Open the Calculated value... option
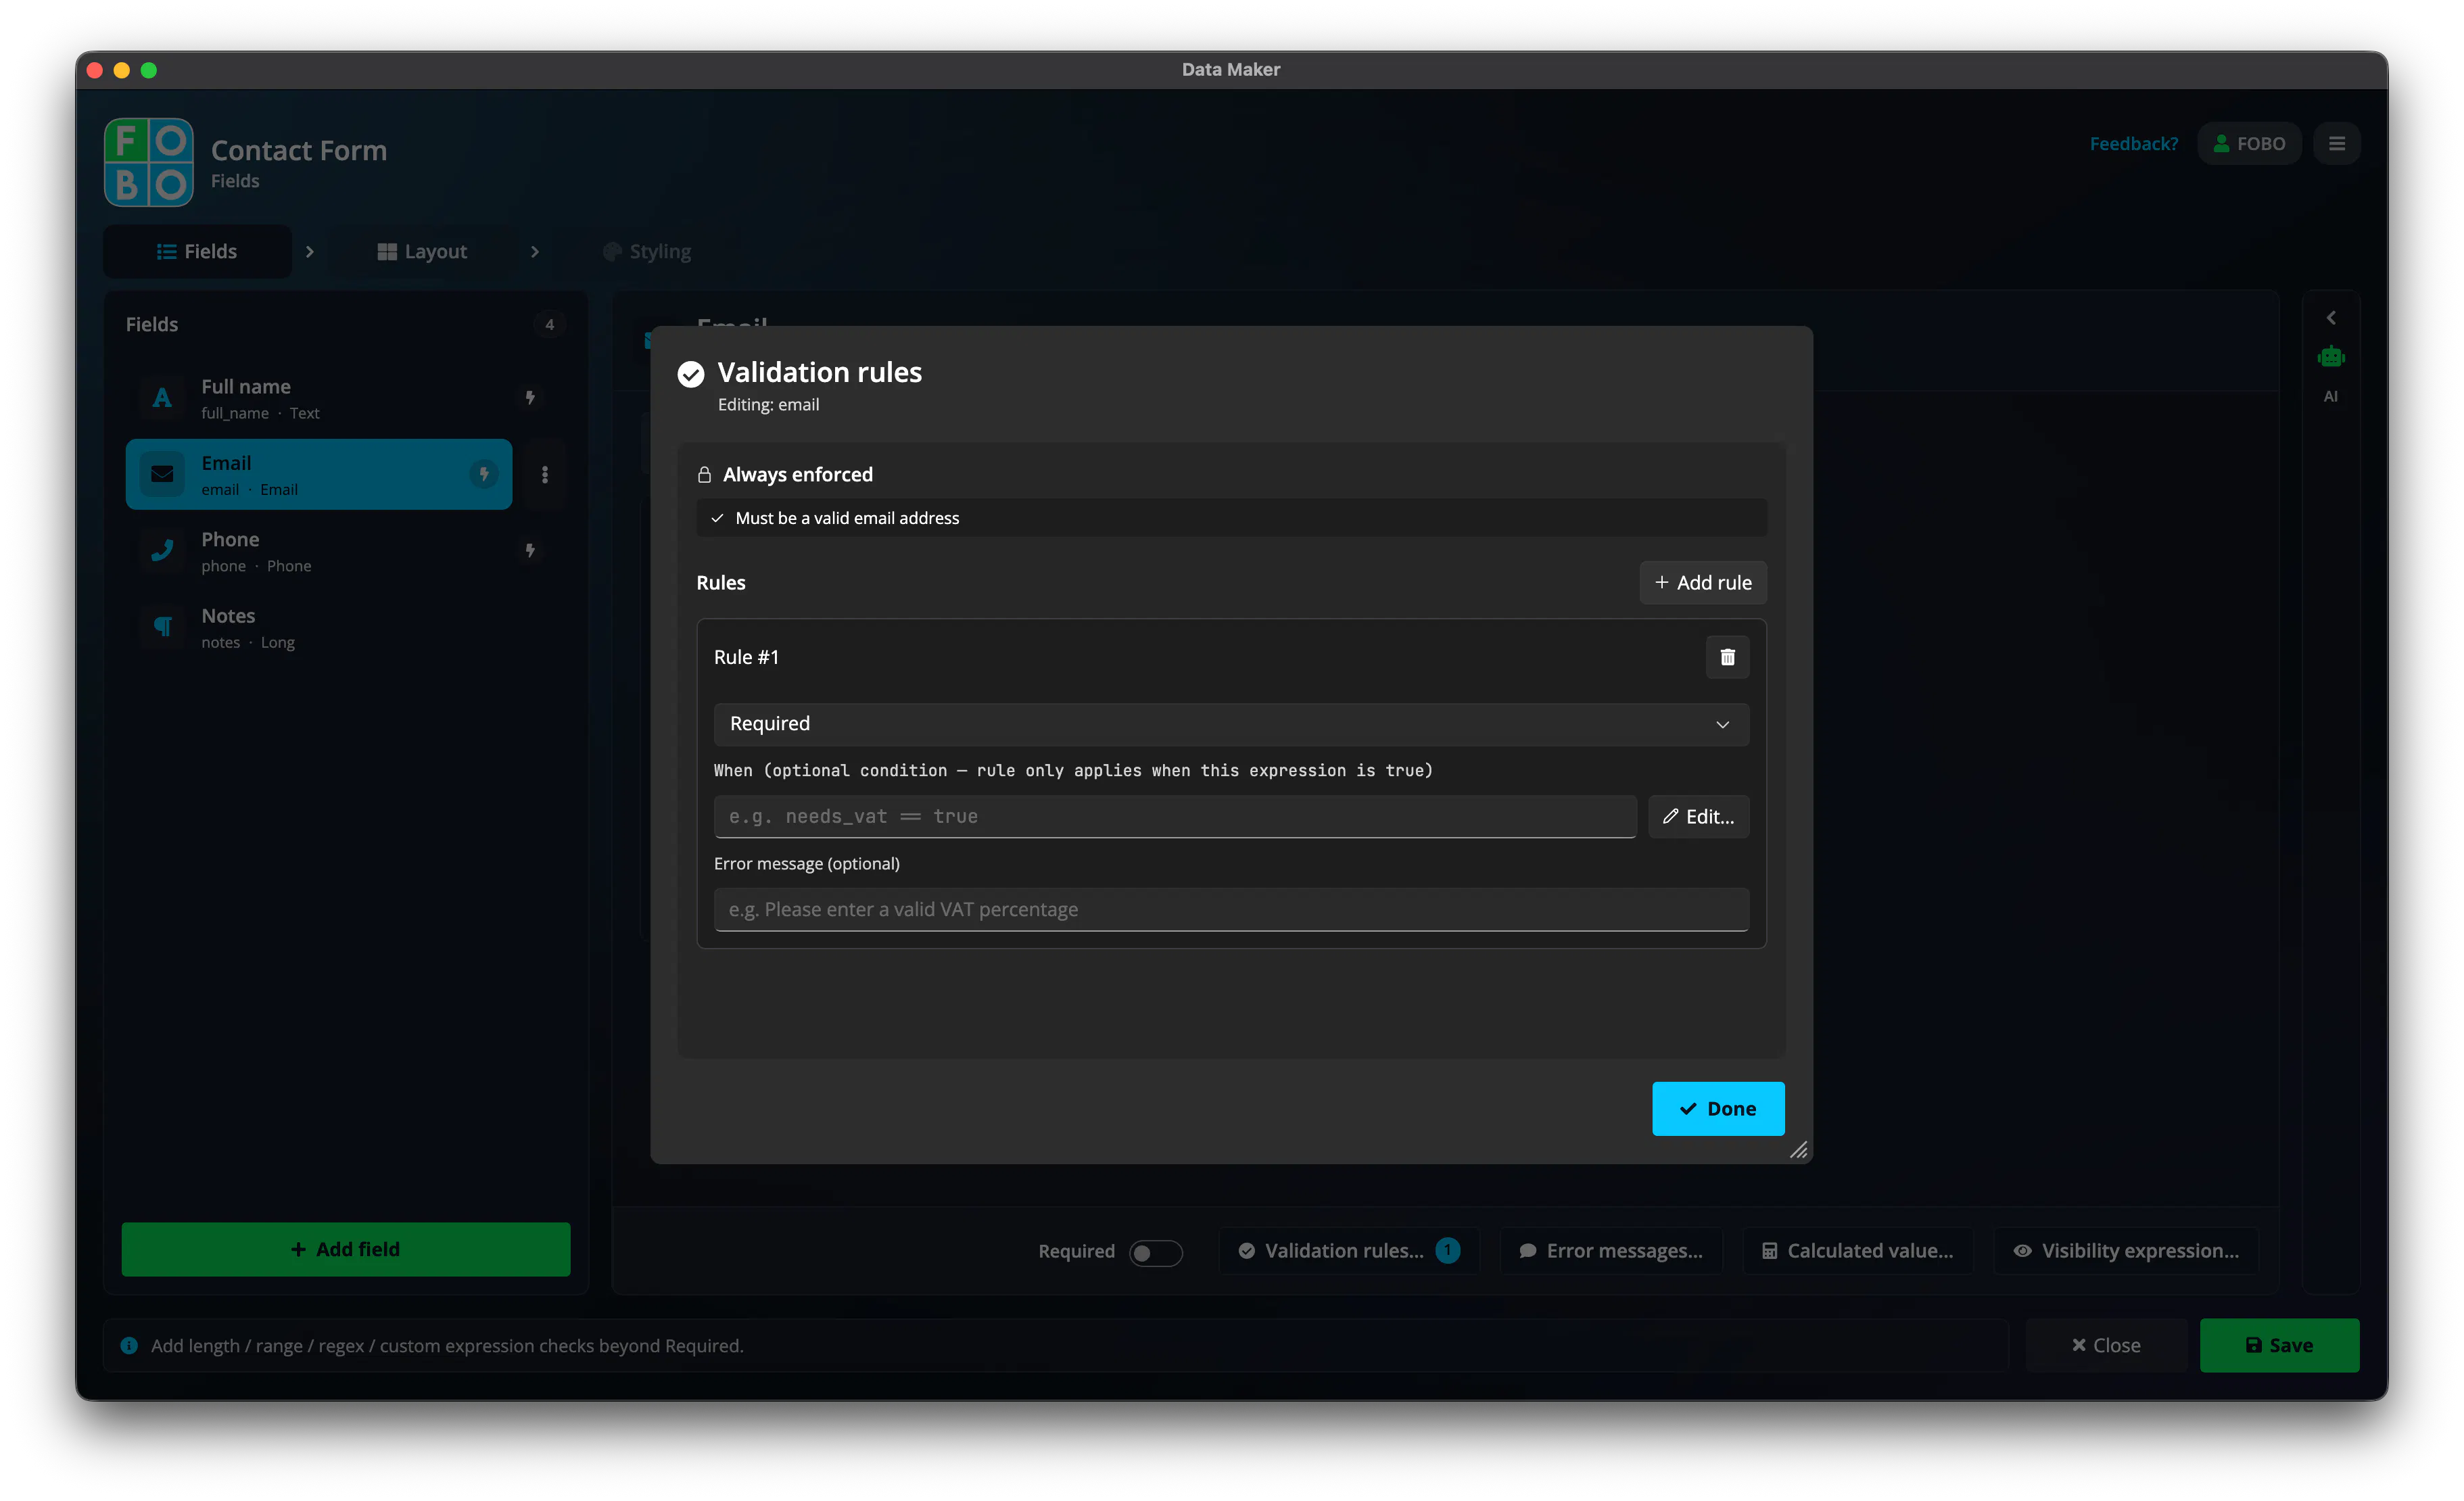 1857,1251
